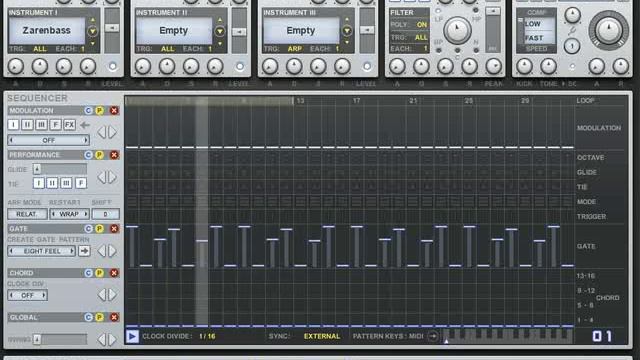
Task: Click Instrument I release knob
Action: 88,66
